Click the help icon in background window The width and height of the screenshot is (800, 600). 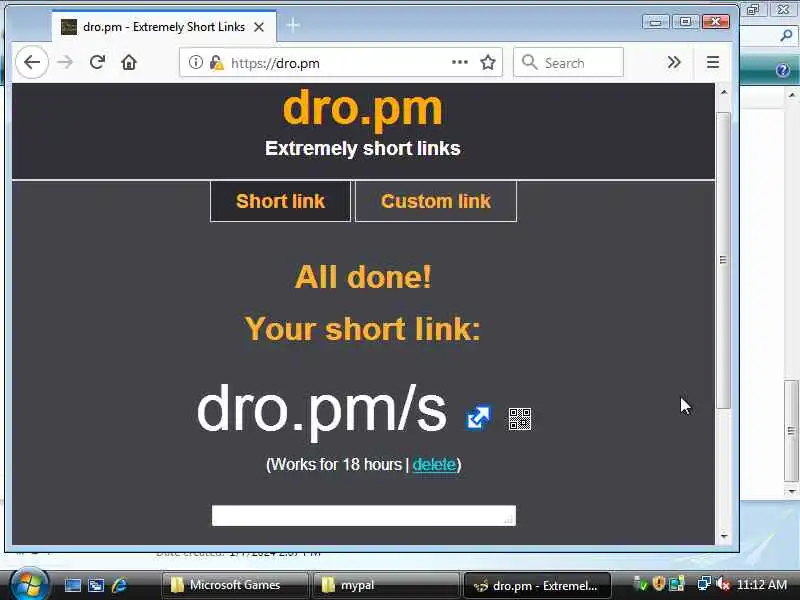(783, 70)
